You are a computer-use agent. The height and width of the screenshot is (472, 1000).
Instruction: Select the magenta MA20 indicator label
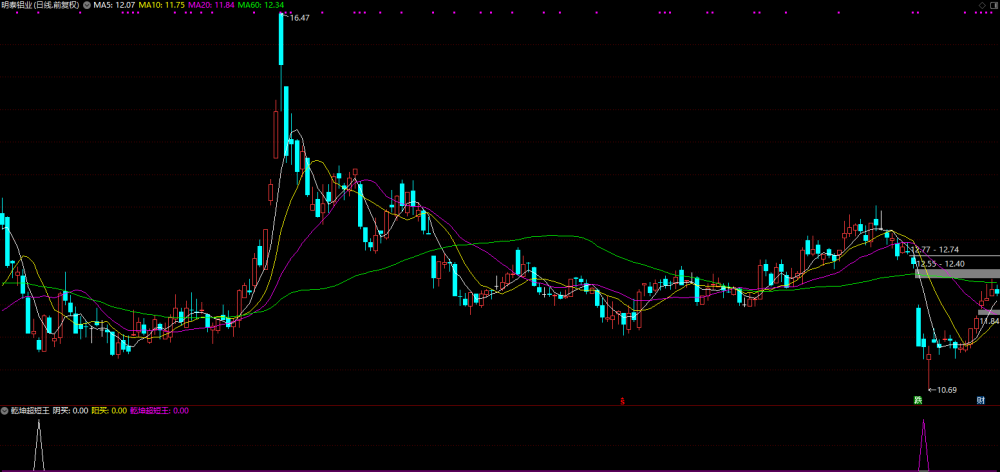pyautogui.click(x=212, y=4)
